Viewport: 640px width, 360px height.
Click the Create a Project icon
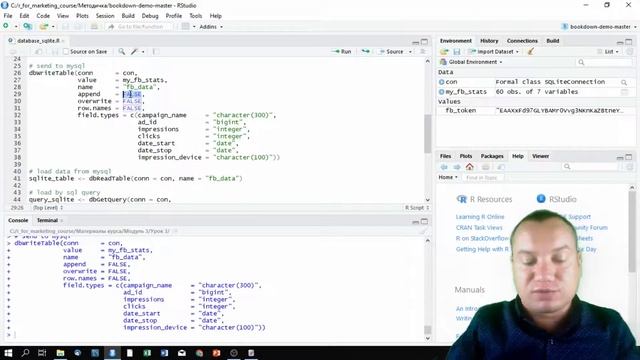tap(27, 27)
